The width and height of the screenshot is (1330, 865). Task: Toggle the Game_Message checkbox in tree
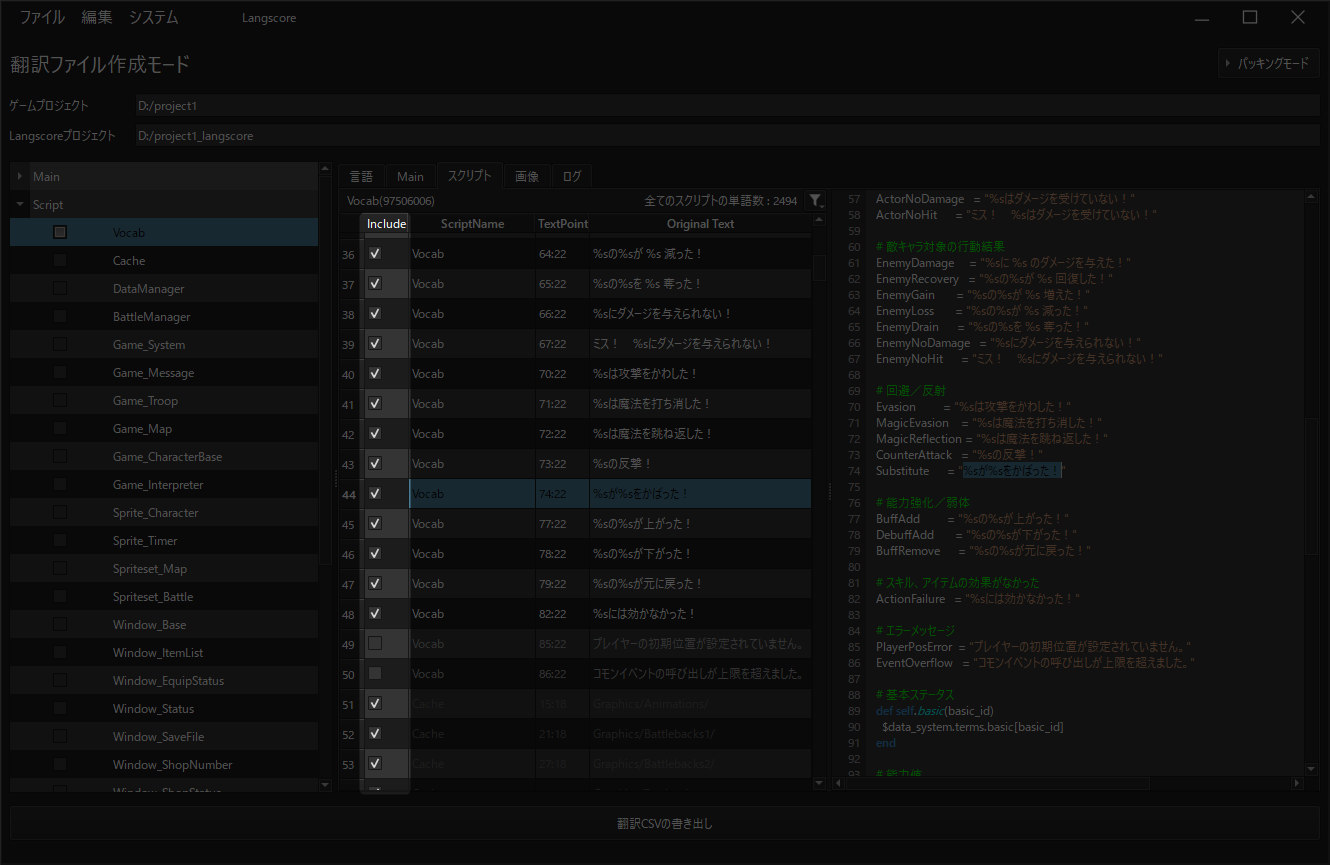click(60, 372)
